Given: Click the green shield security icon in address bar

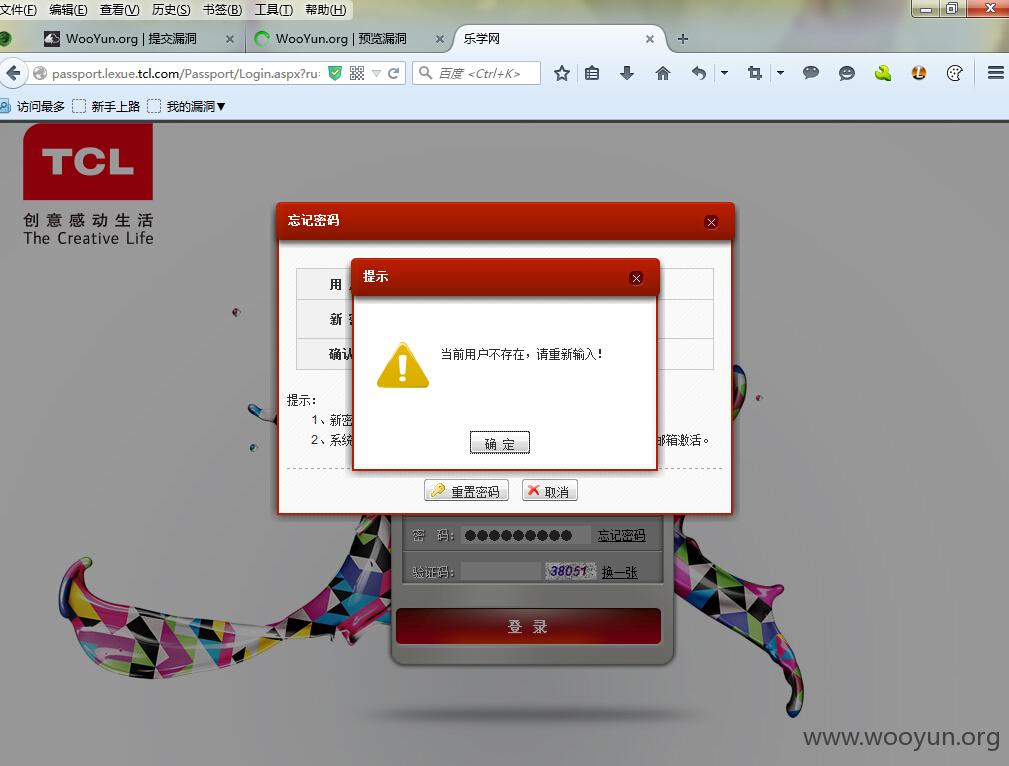Looking at the screenshot, I should (335, 73).
